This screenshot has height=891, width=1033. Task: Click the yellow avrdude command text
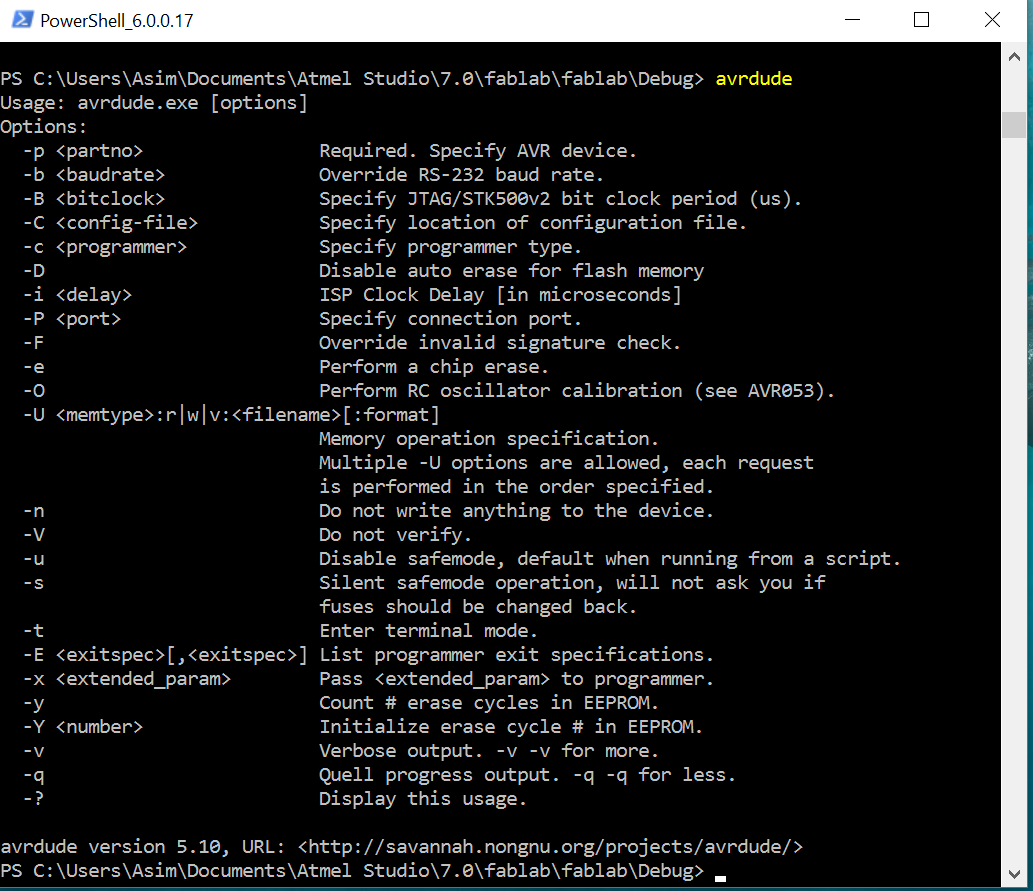click(754, 78)
